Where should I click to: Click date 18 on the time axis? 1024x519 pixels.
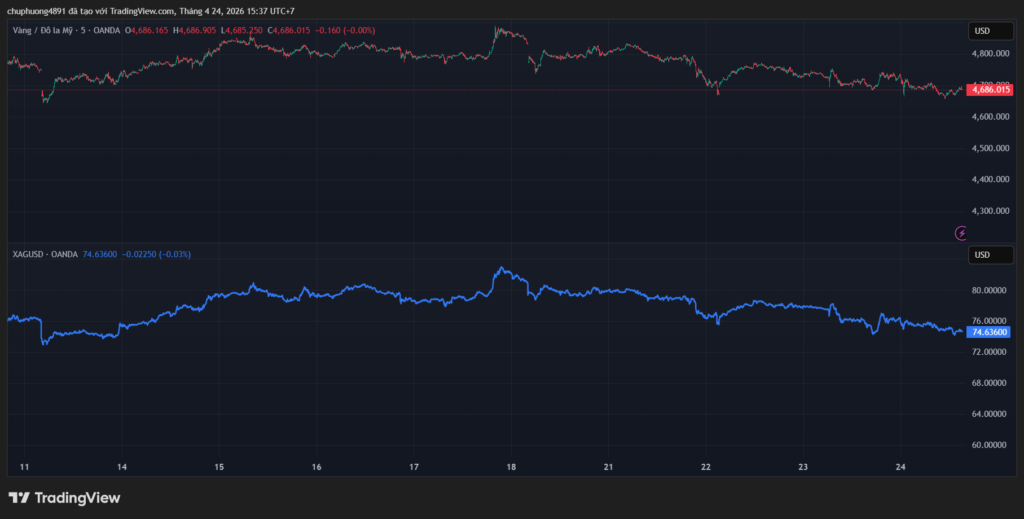point(511,467)
